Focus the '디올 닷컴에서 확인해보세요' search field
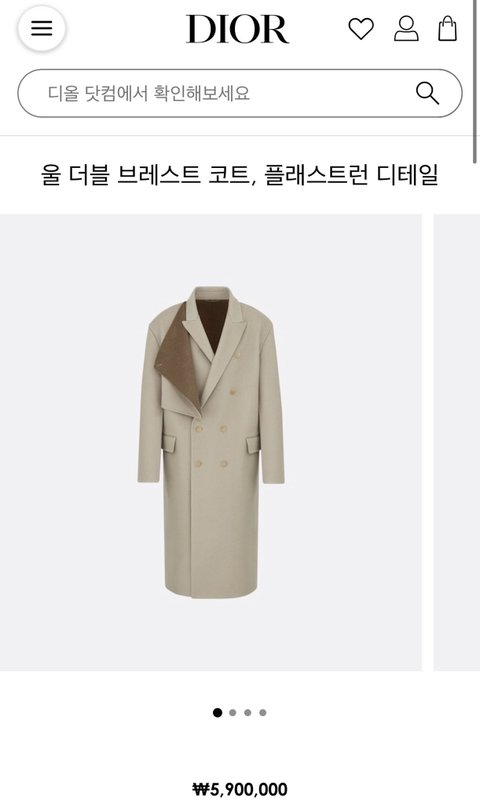Screen dimensions: 480x804 coord(240,93)
